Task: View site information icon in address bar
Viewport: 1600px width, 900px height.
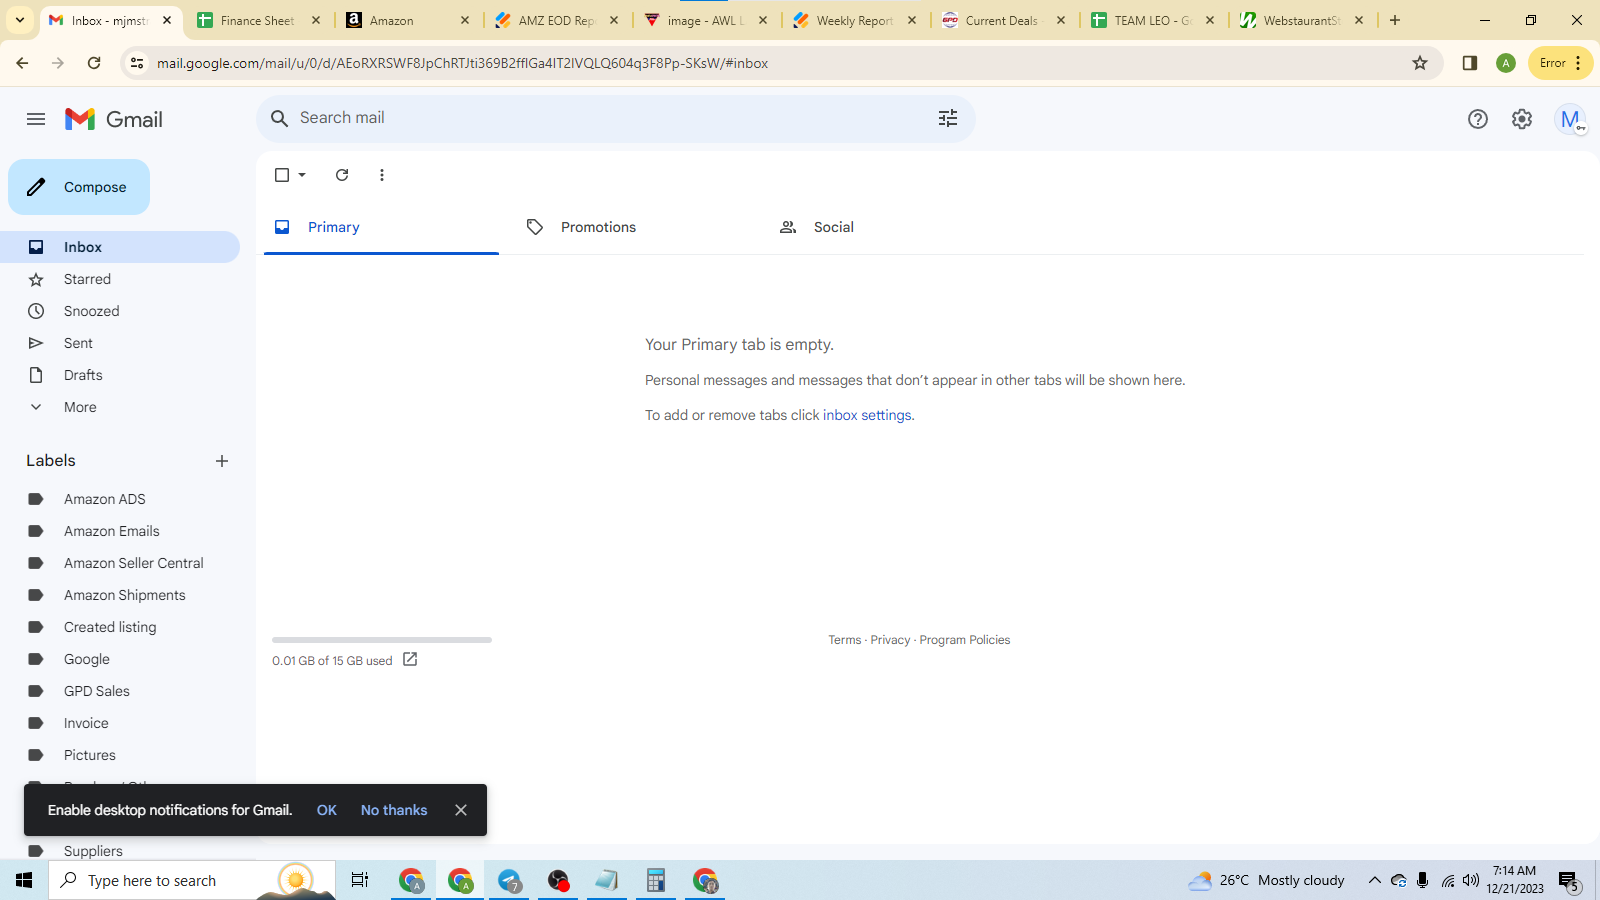Action: tap(137, 63)
